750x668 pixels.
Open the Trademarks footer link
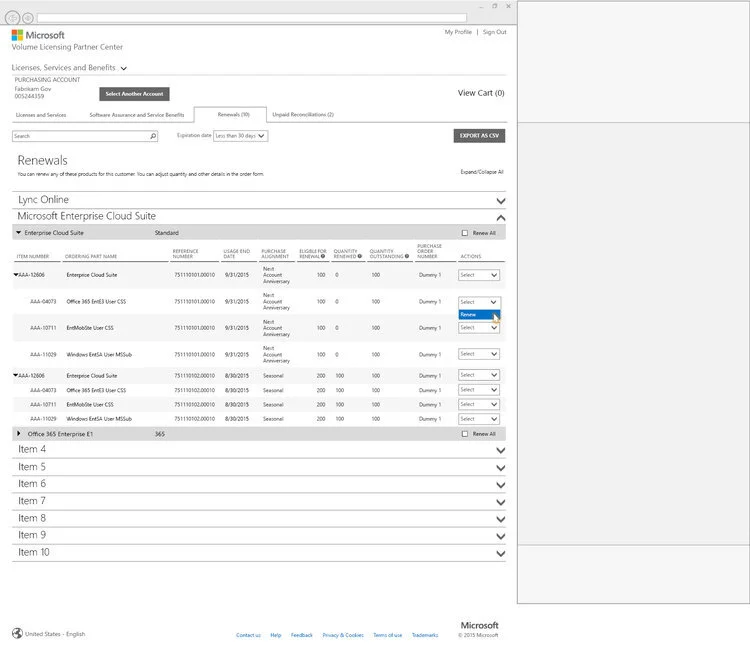(425, 635)
